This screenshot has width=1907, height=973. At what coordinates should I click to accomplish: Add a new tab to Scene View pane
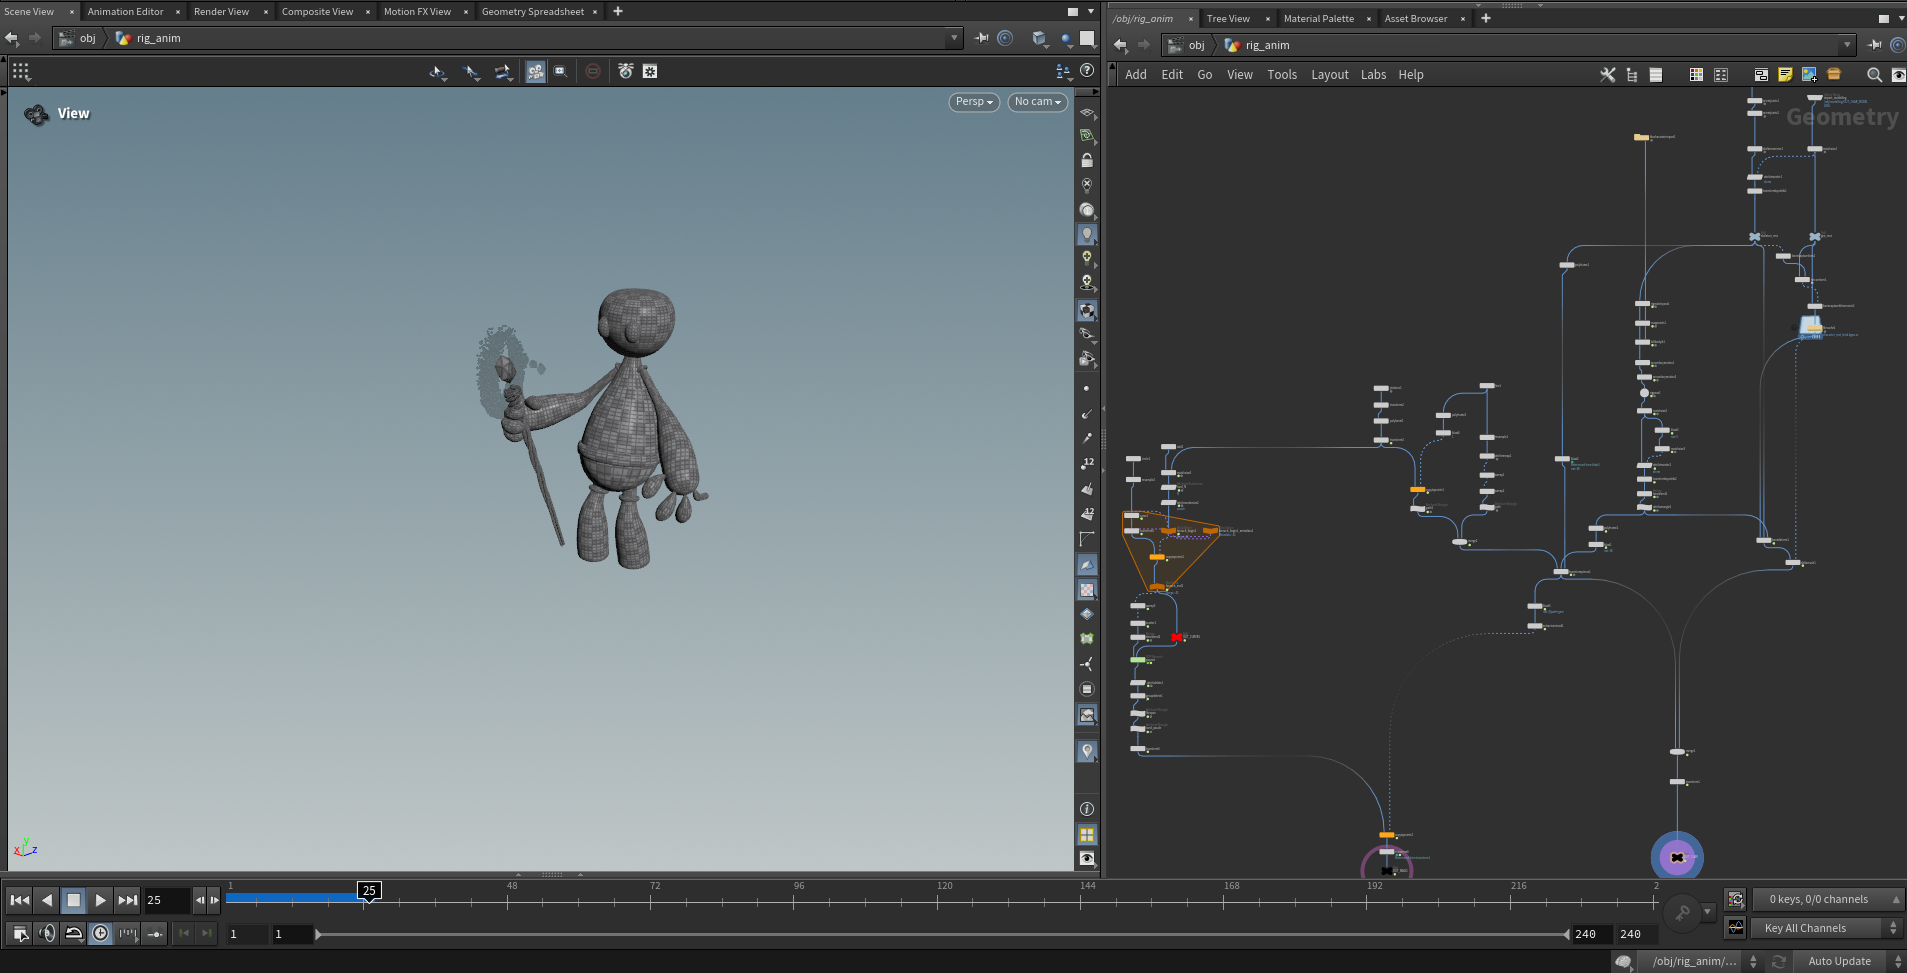618,12
